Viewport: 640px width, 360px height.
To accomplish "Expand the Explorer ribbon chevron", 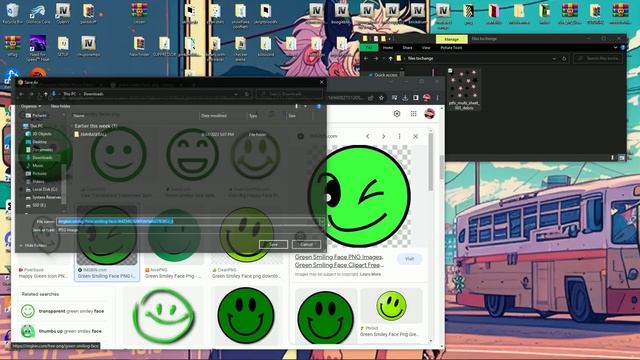I will pos(616,48).
